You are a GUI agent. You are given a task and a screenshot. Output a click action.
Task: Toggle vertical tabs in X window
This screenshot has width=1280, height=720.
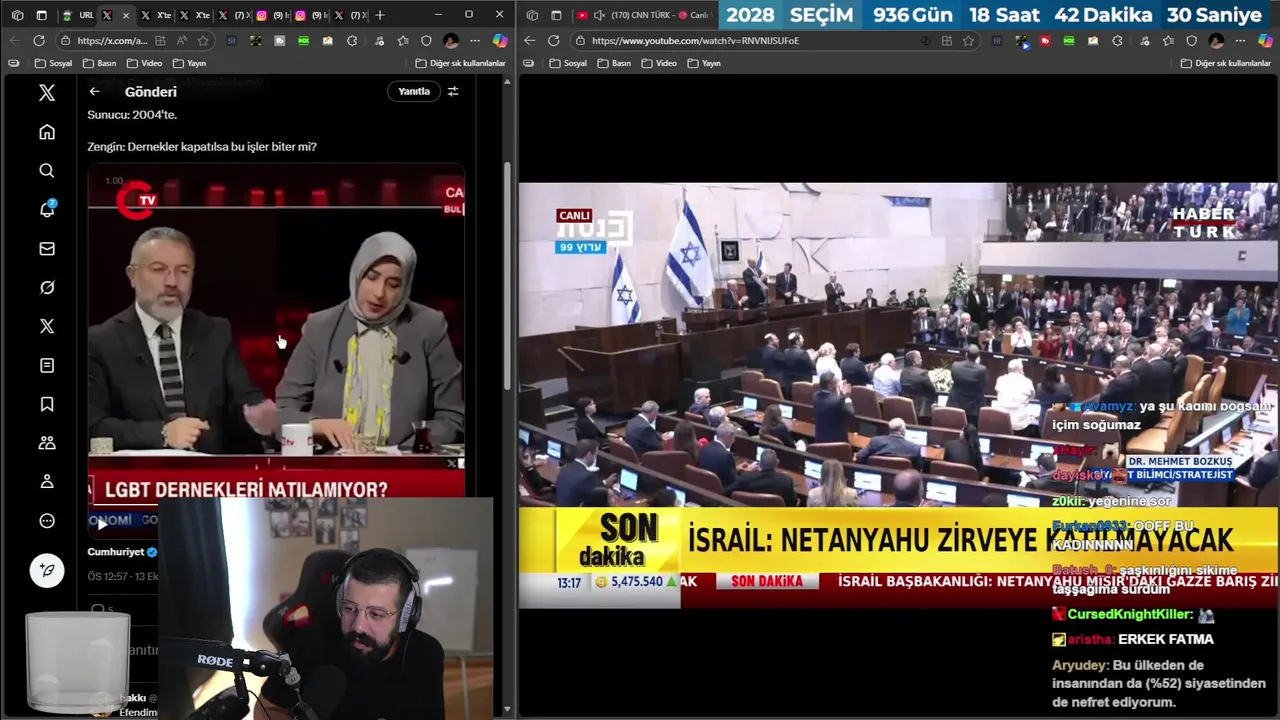41,15
